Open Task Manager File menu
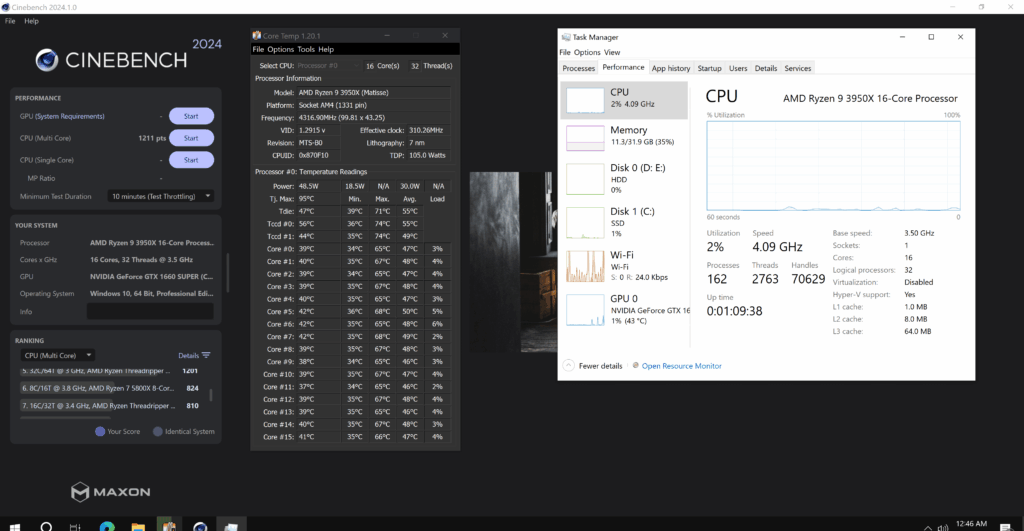Viewport: 1024px width, 531px height. click(x=565, y=52)
